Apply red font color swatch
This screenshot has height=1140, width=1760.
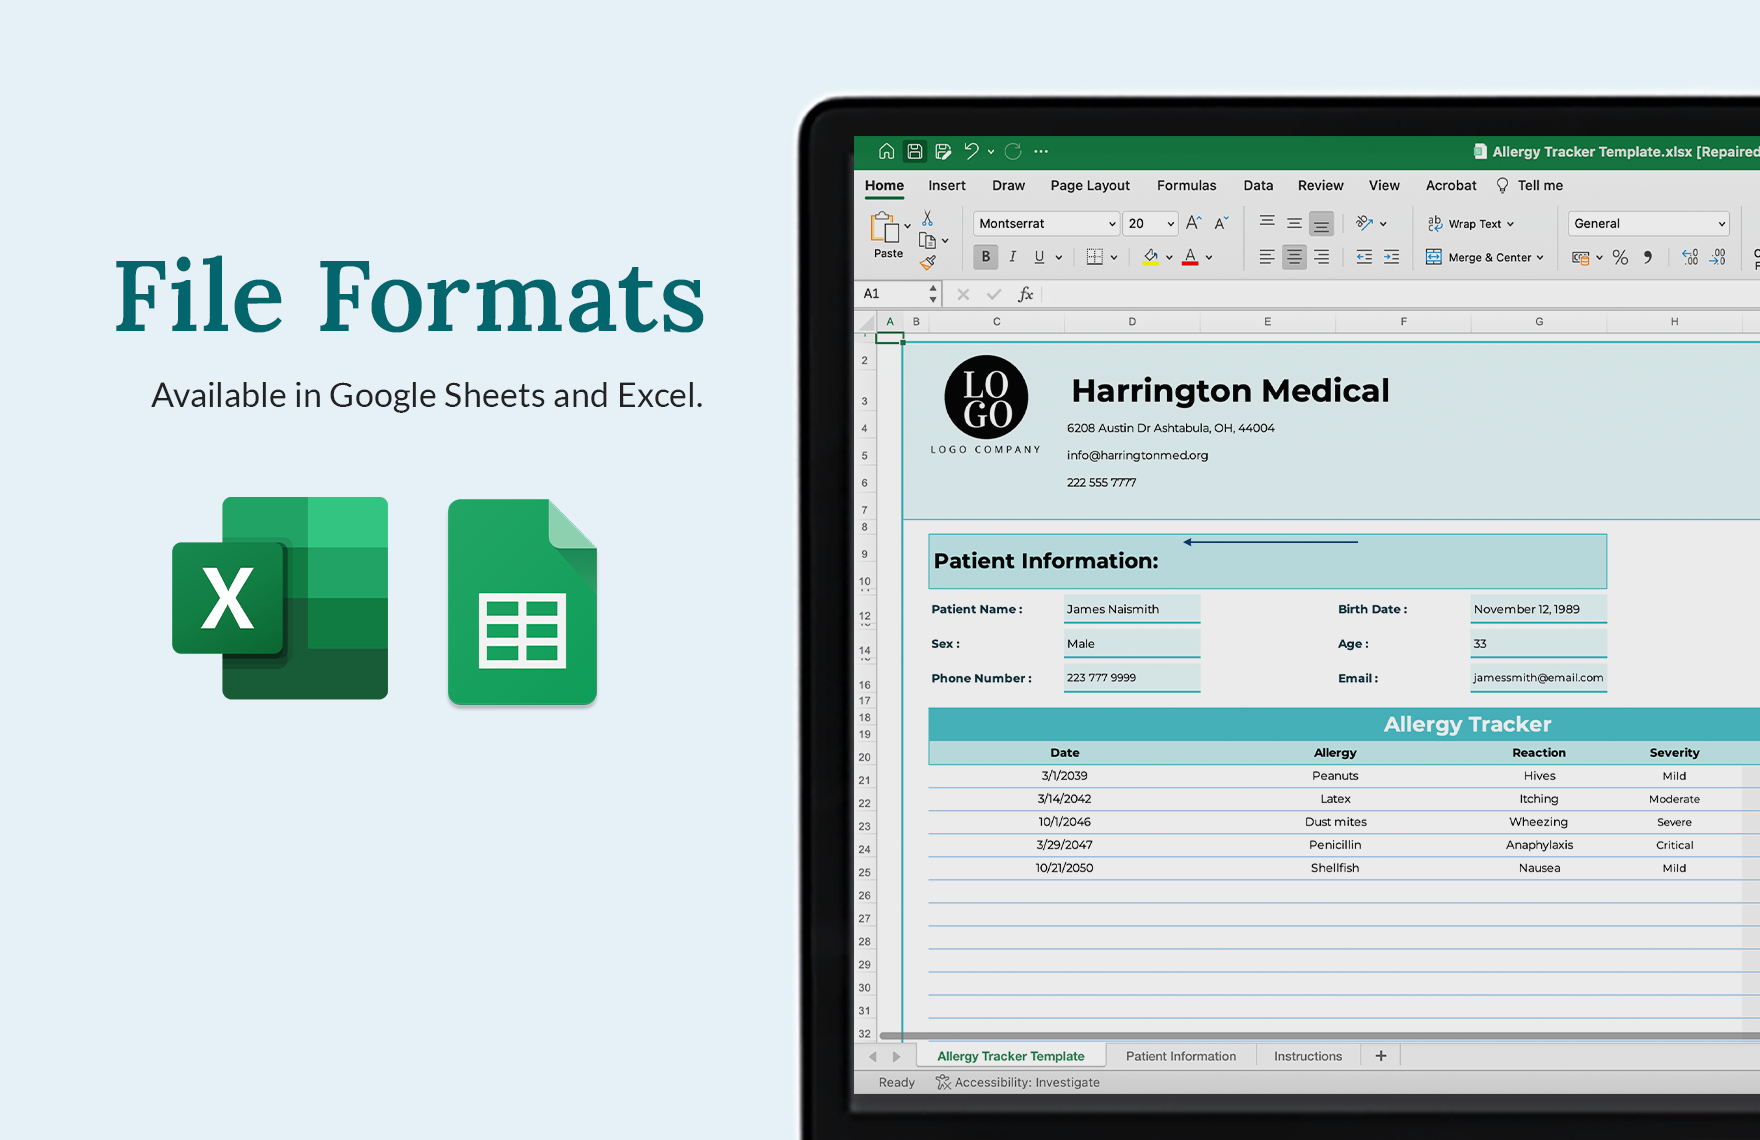point(1190,257)
